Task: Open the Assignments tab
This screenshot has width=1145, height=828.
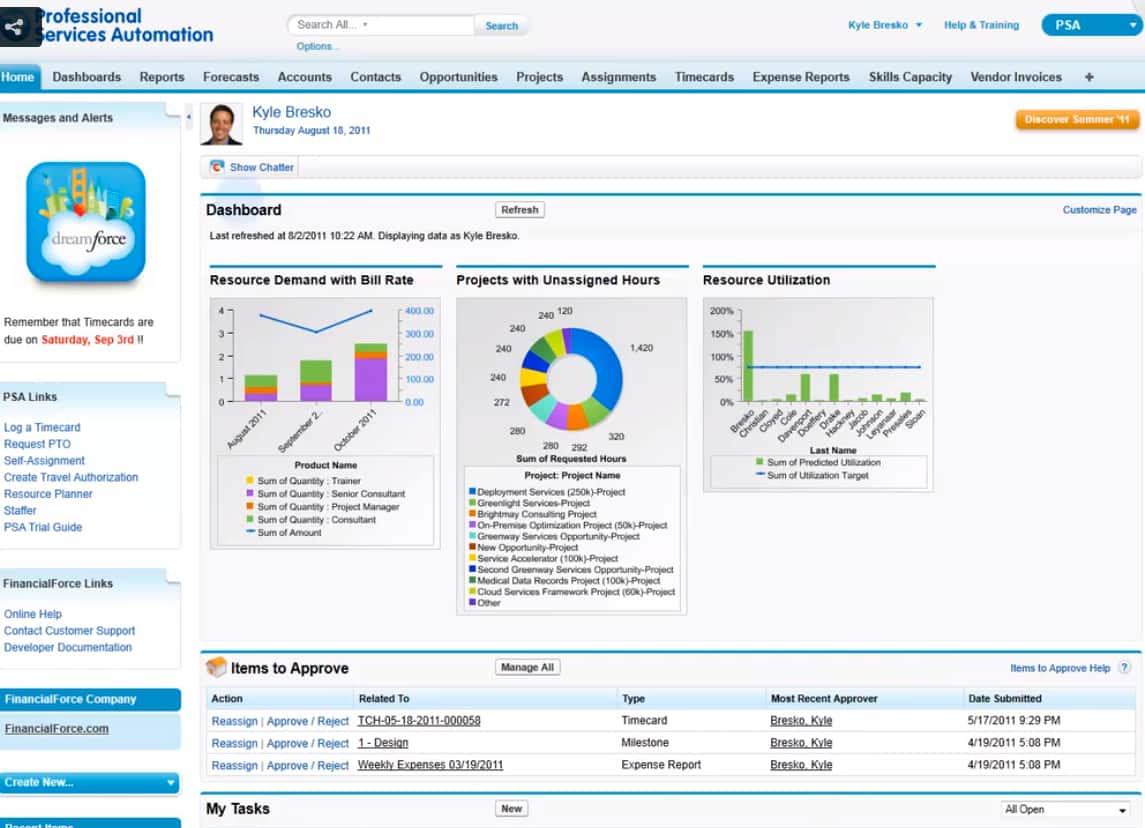Action: click(x=619, y=77)
